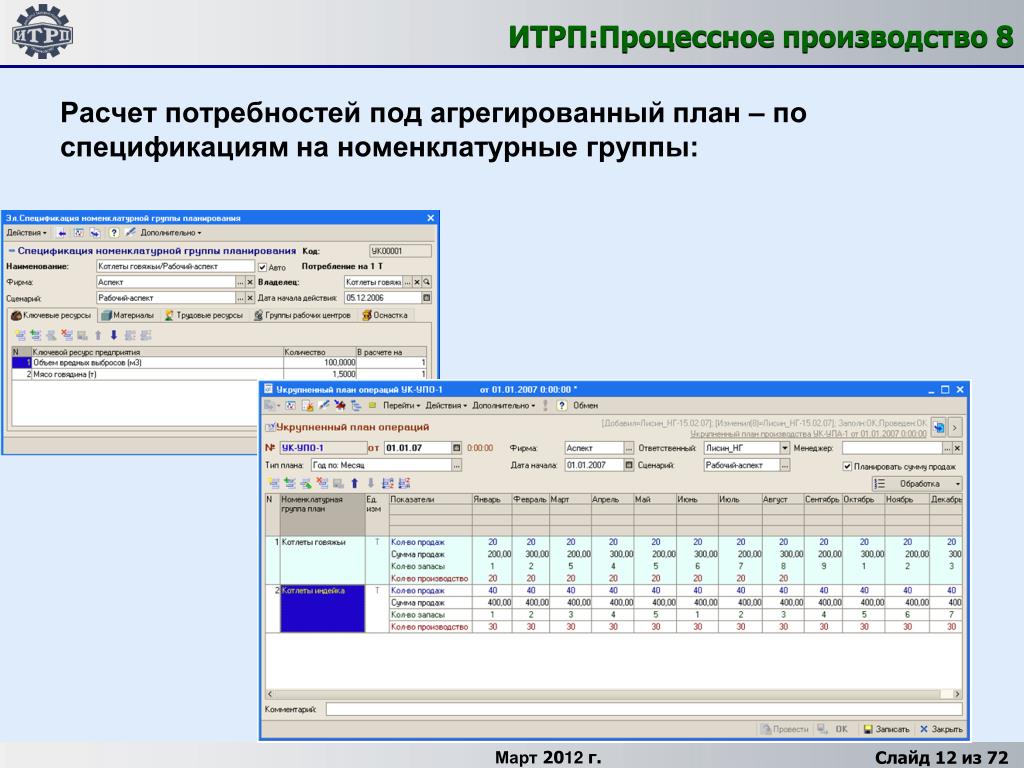This screenshot has width=1024, height=768.
Task: Open the Дополнительно menu in the specification window
Action: (x=170, y=232)
